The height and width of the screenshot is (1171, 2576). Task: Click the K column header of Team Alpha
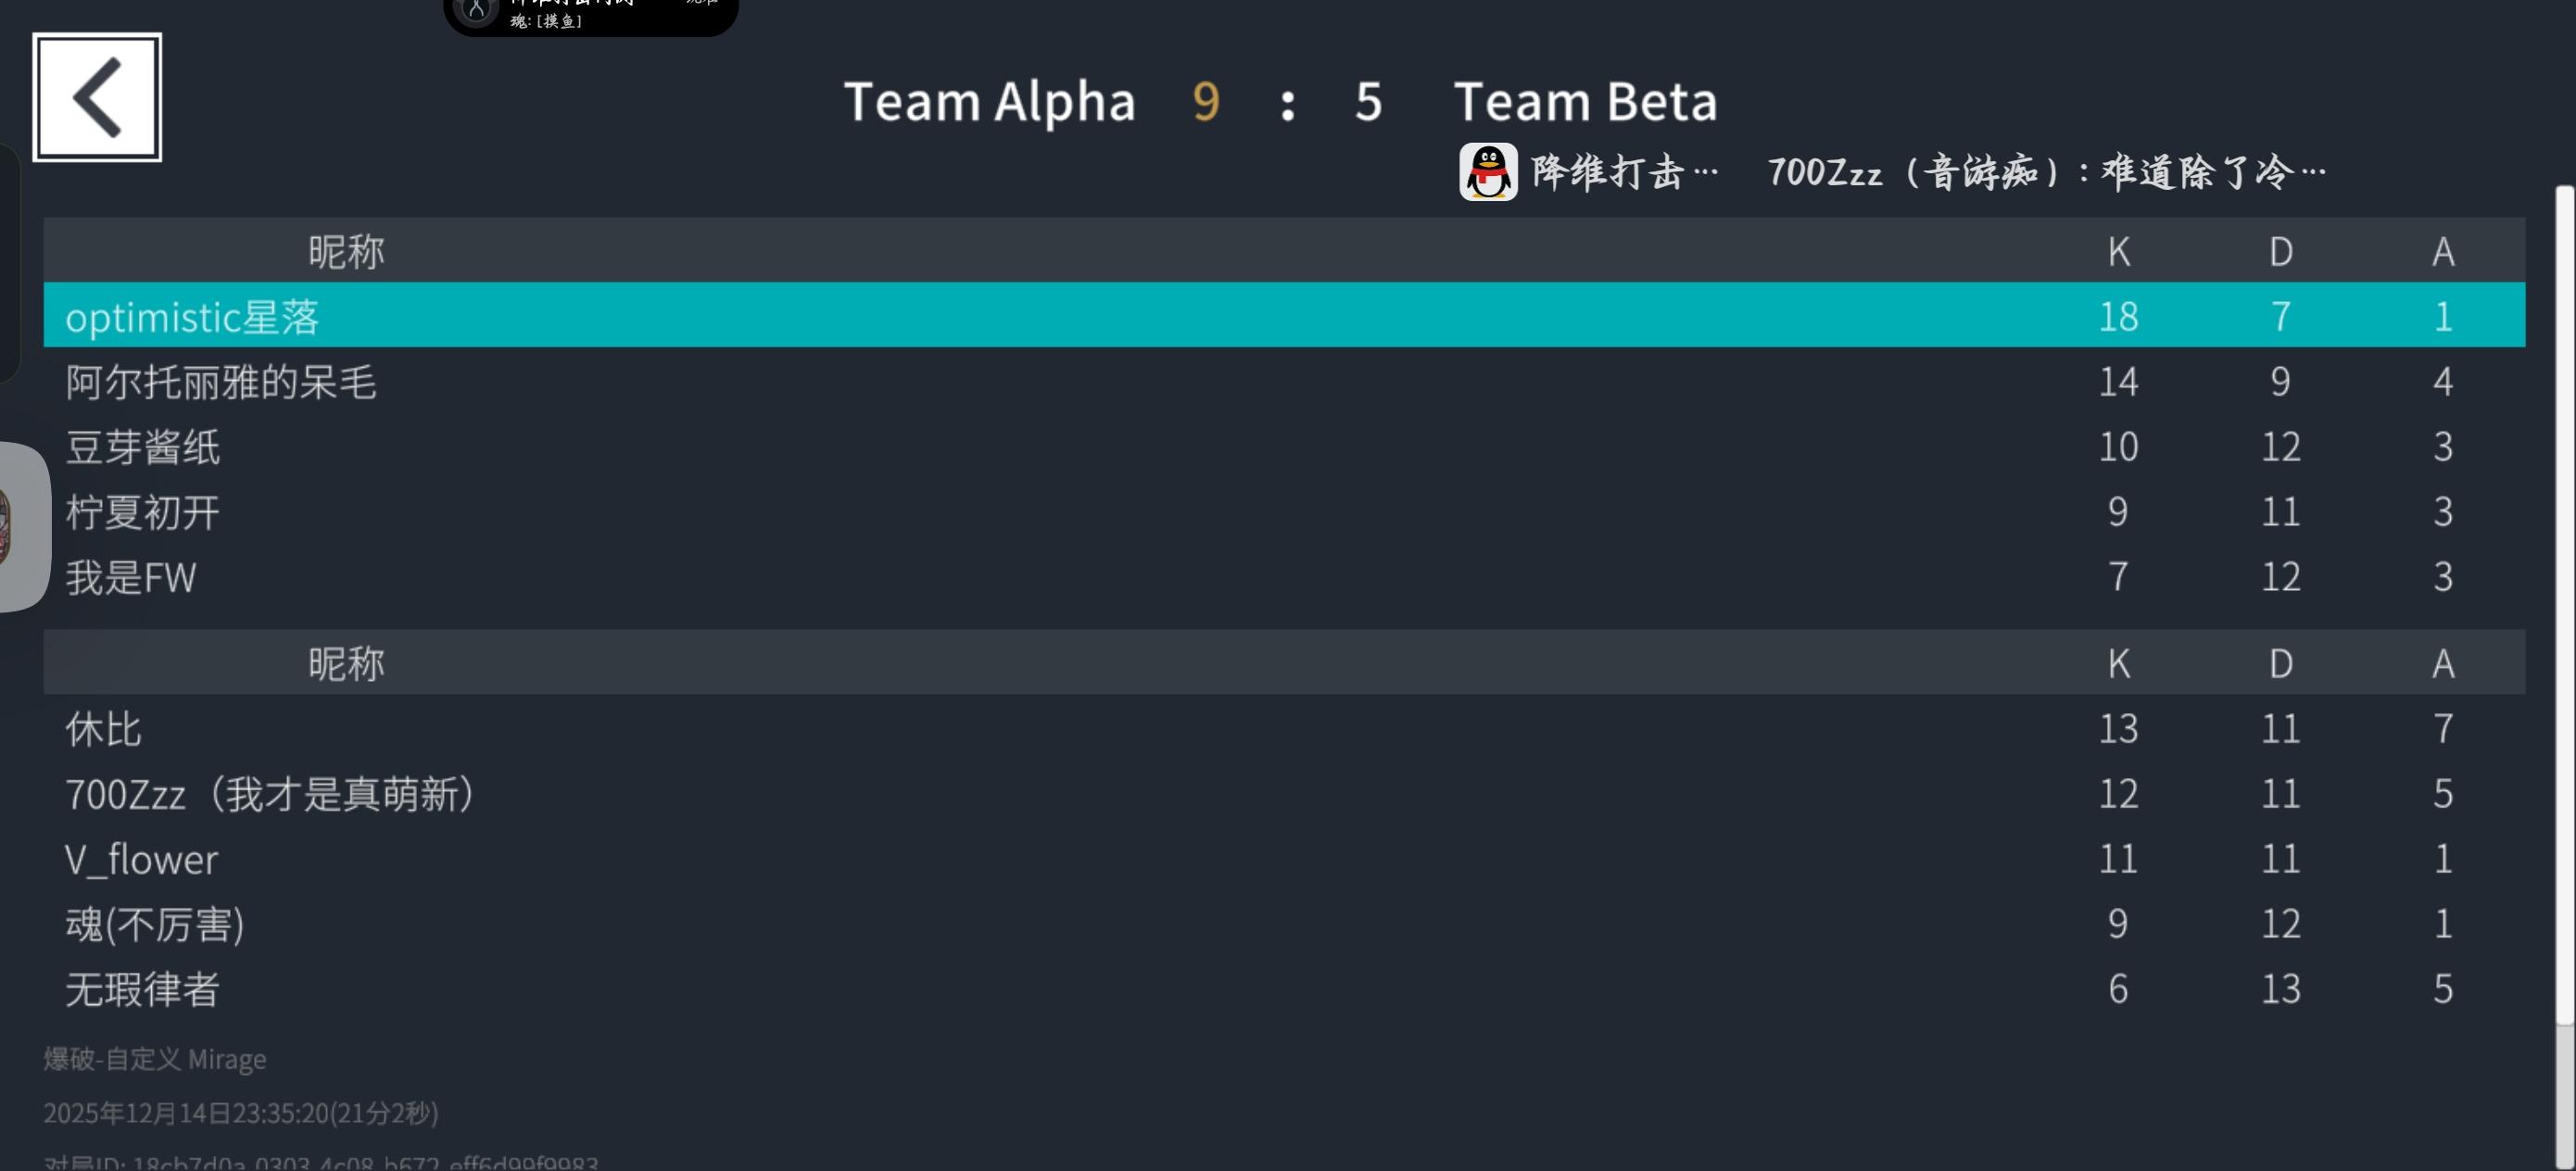tap(2118, 251)
